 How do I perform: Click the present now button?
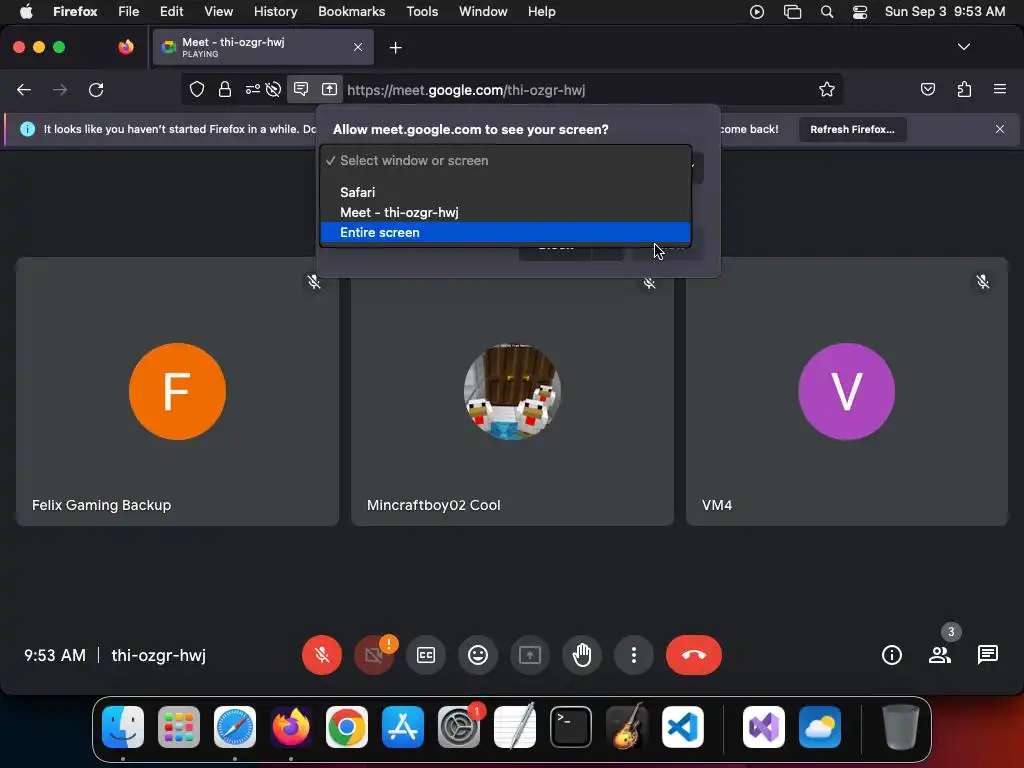coord(530,655)
